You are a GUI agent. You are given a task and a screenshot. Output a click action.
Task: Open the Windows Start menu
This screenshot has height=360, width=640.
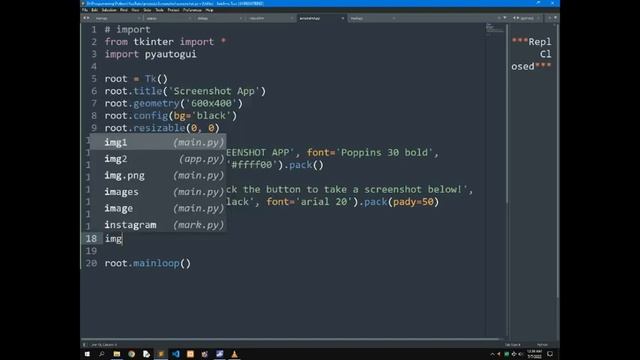[87, 354]
